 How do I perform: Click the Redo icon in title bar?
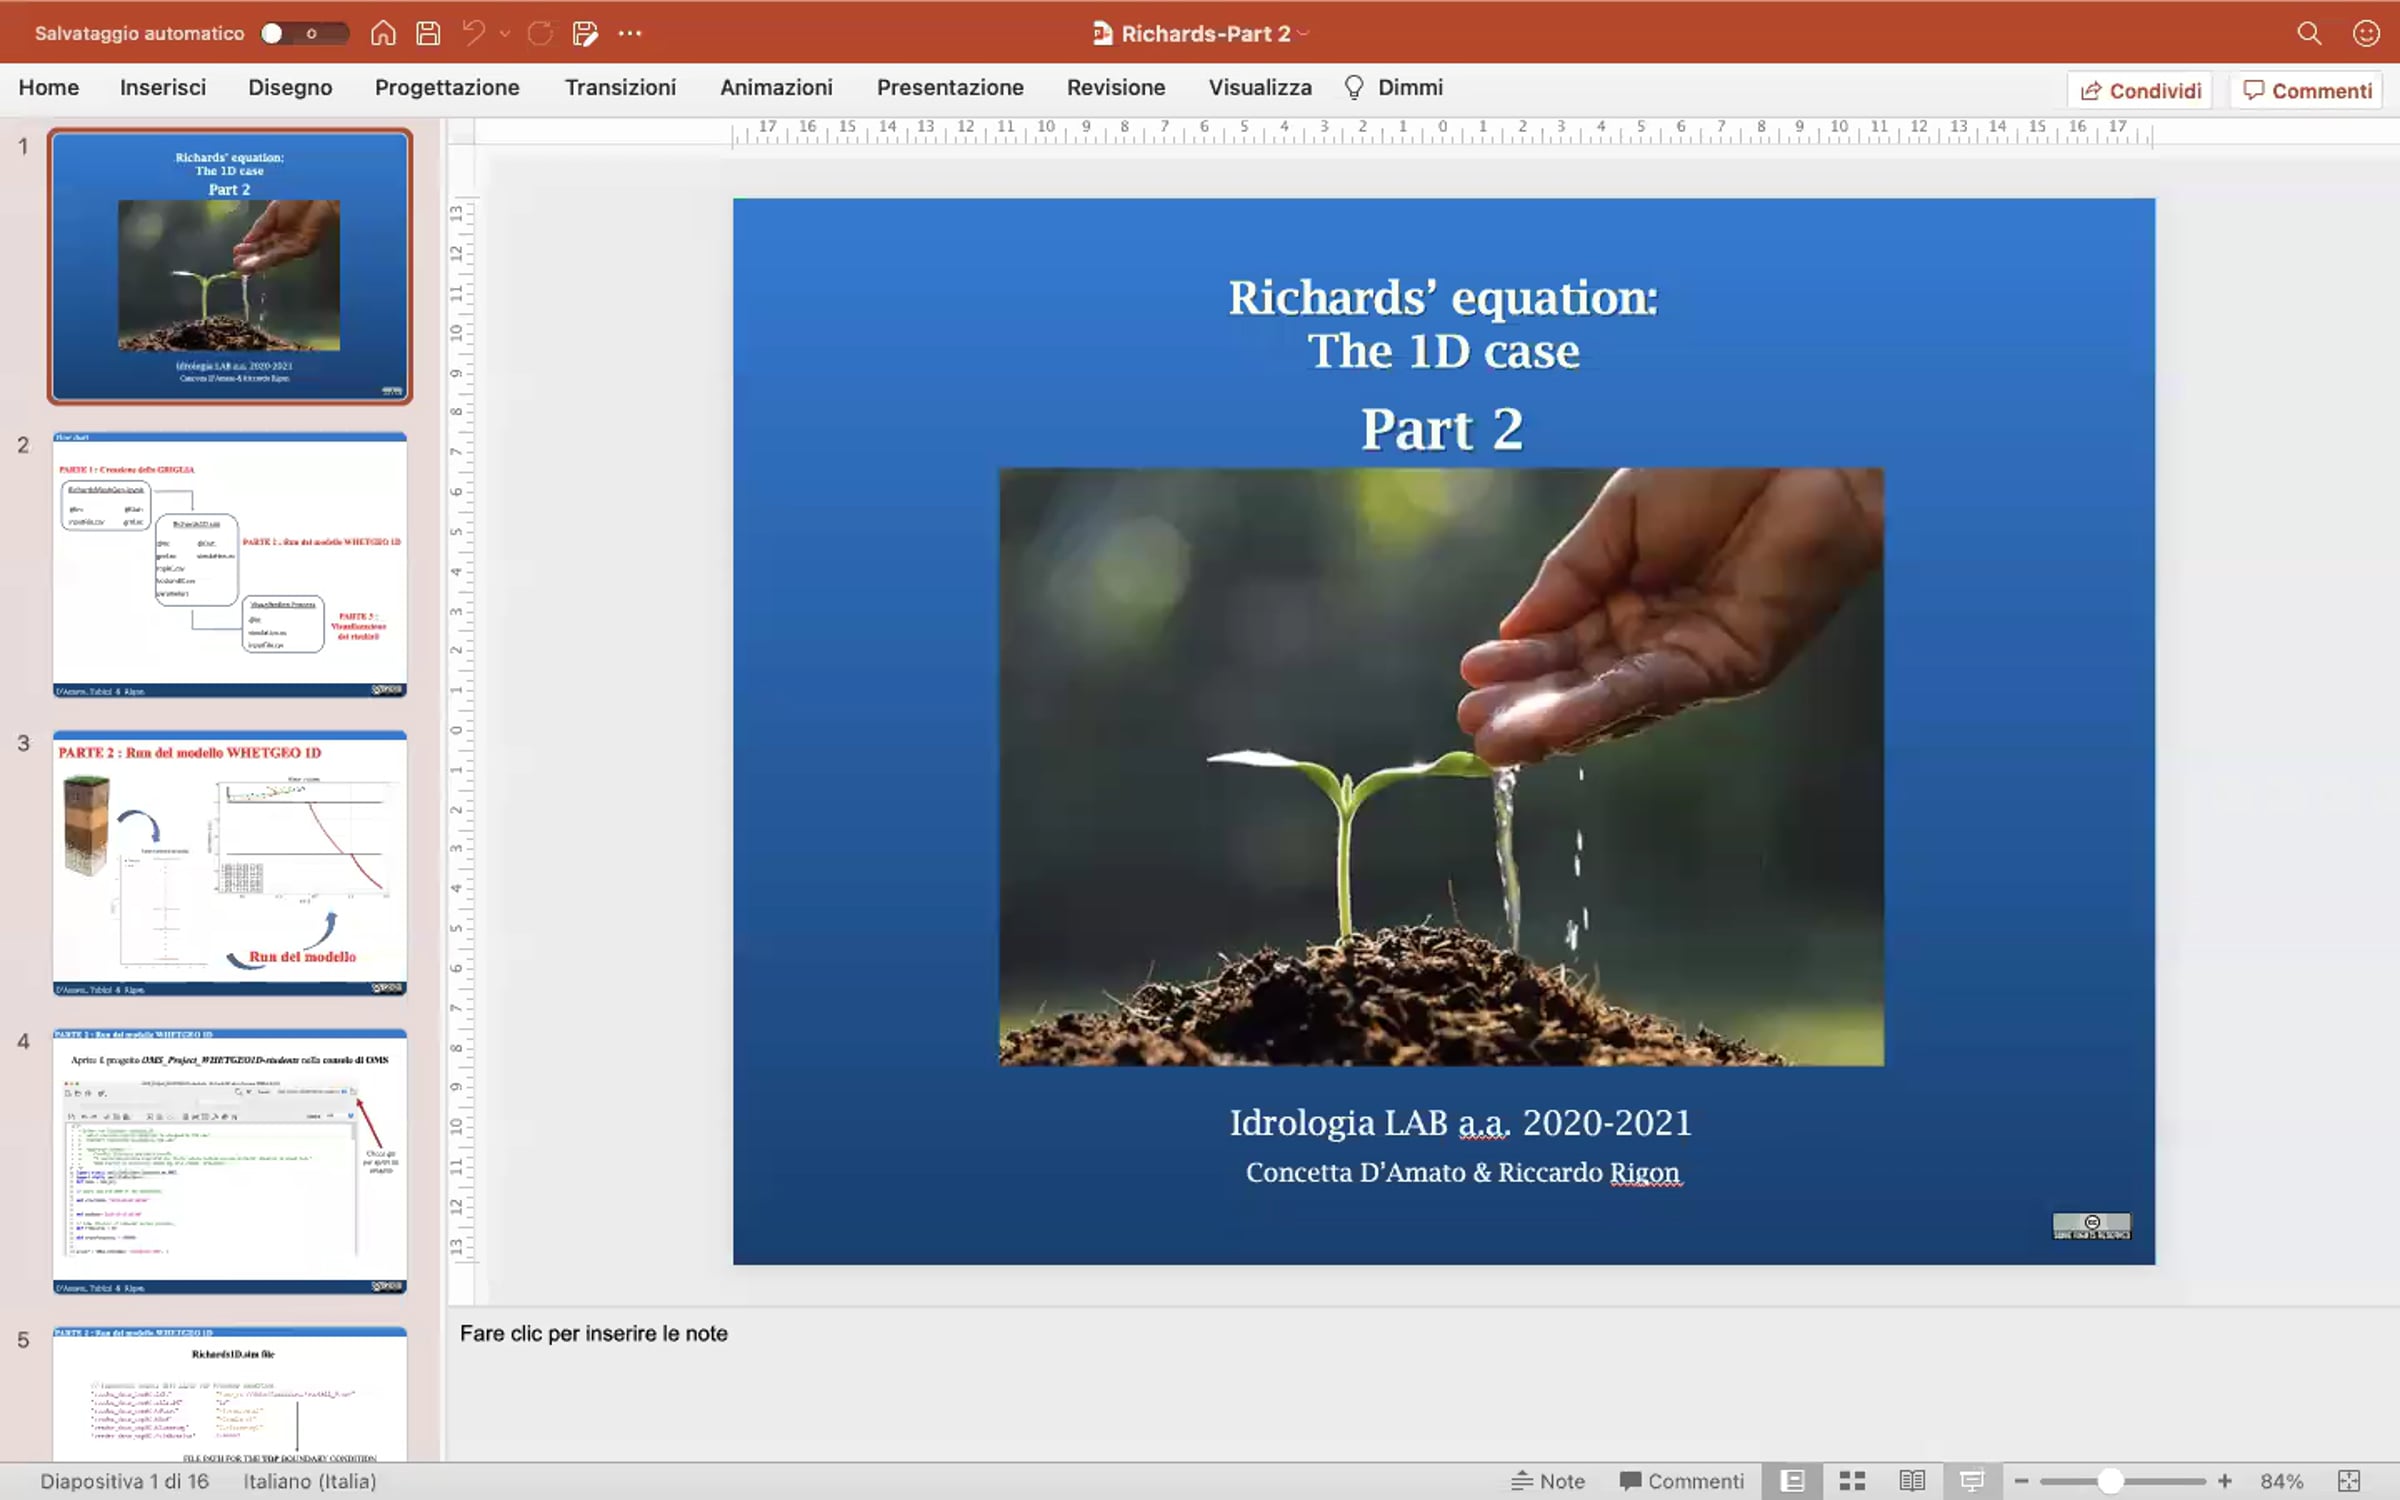(540, 33)
